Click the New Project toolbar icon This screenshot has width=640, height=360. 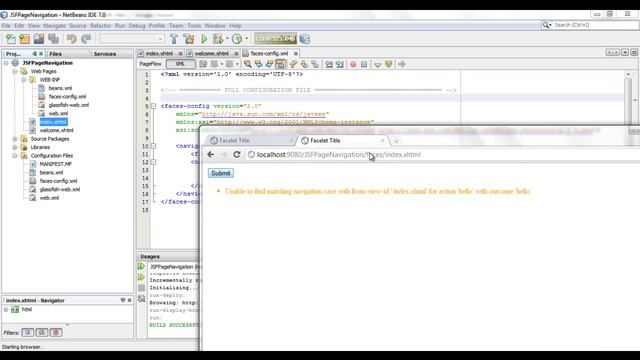point(24,39)
